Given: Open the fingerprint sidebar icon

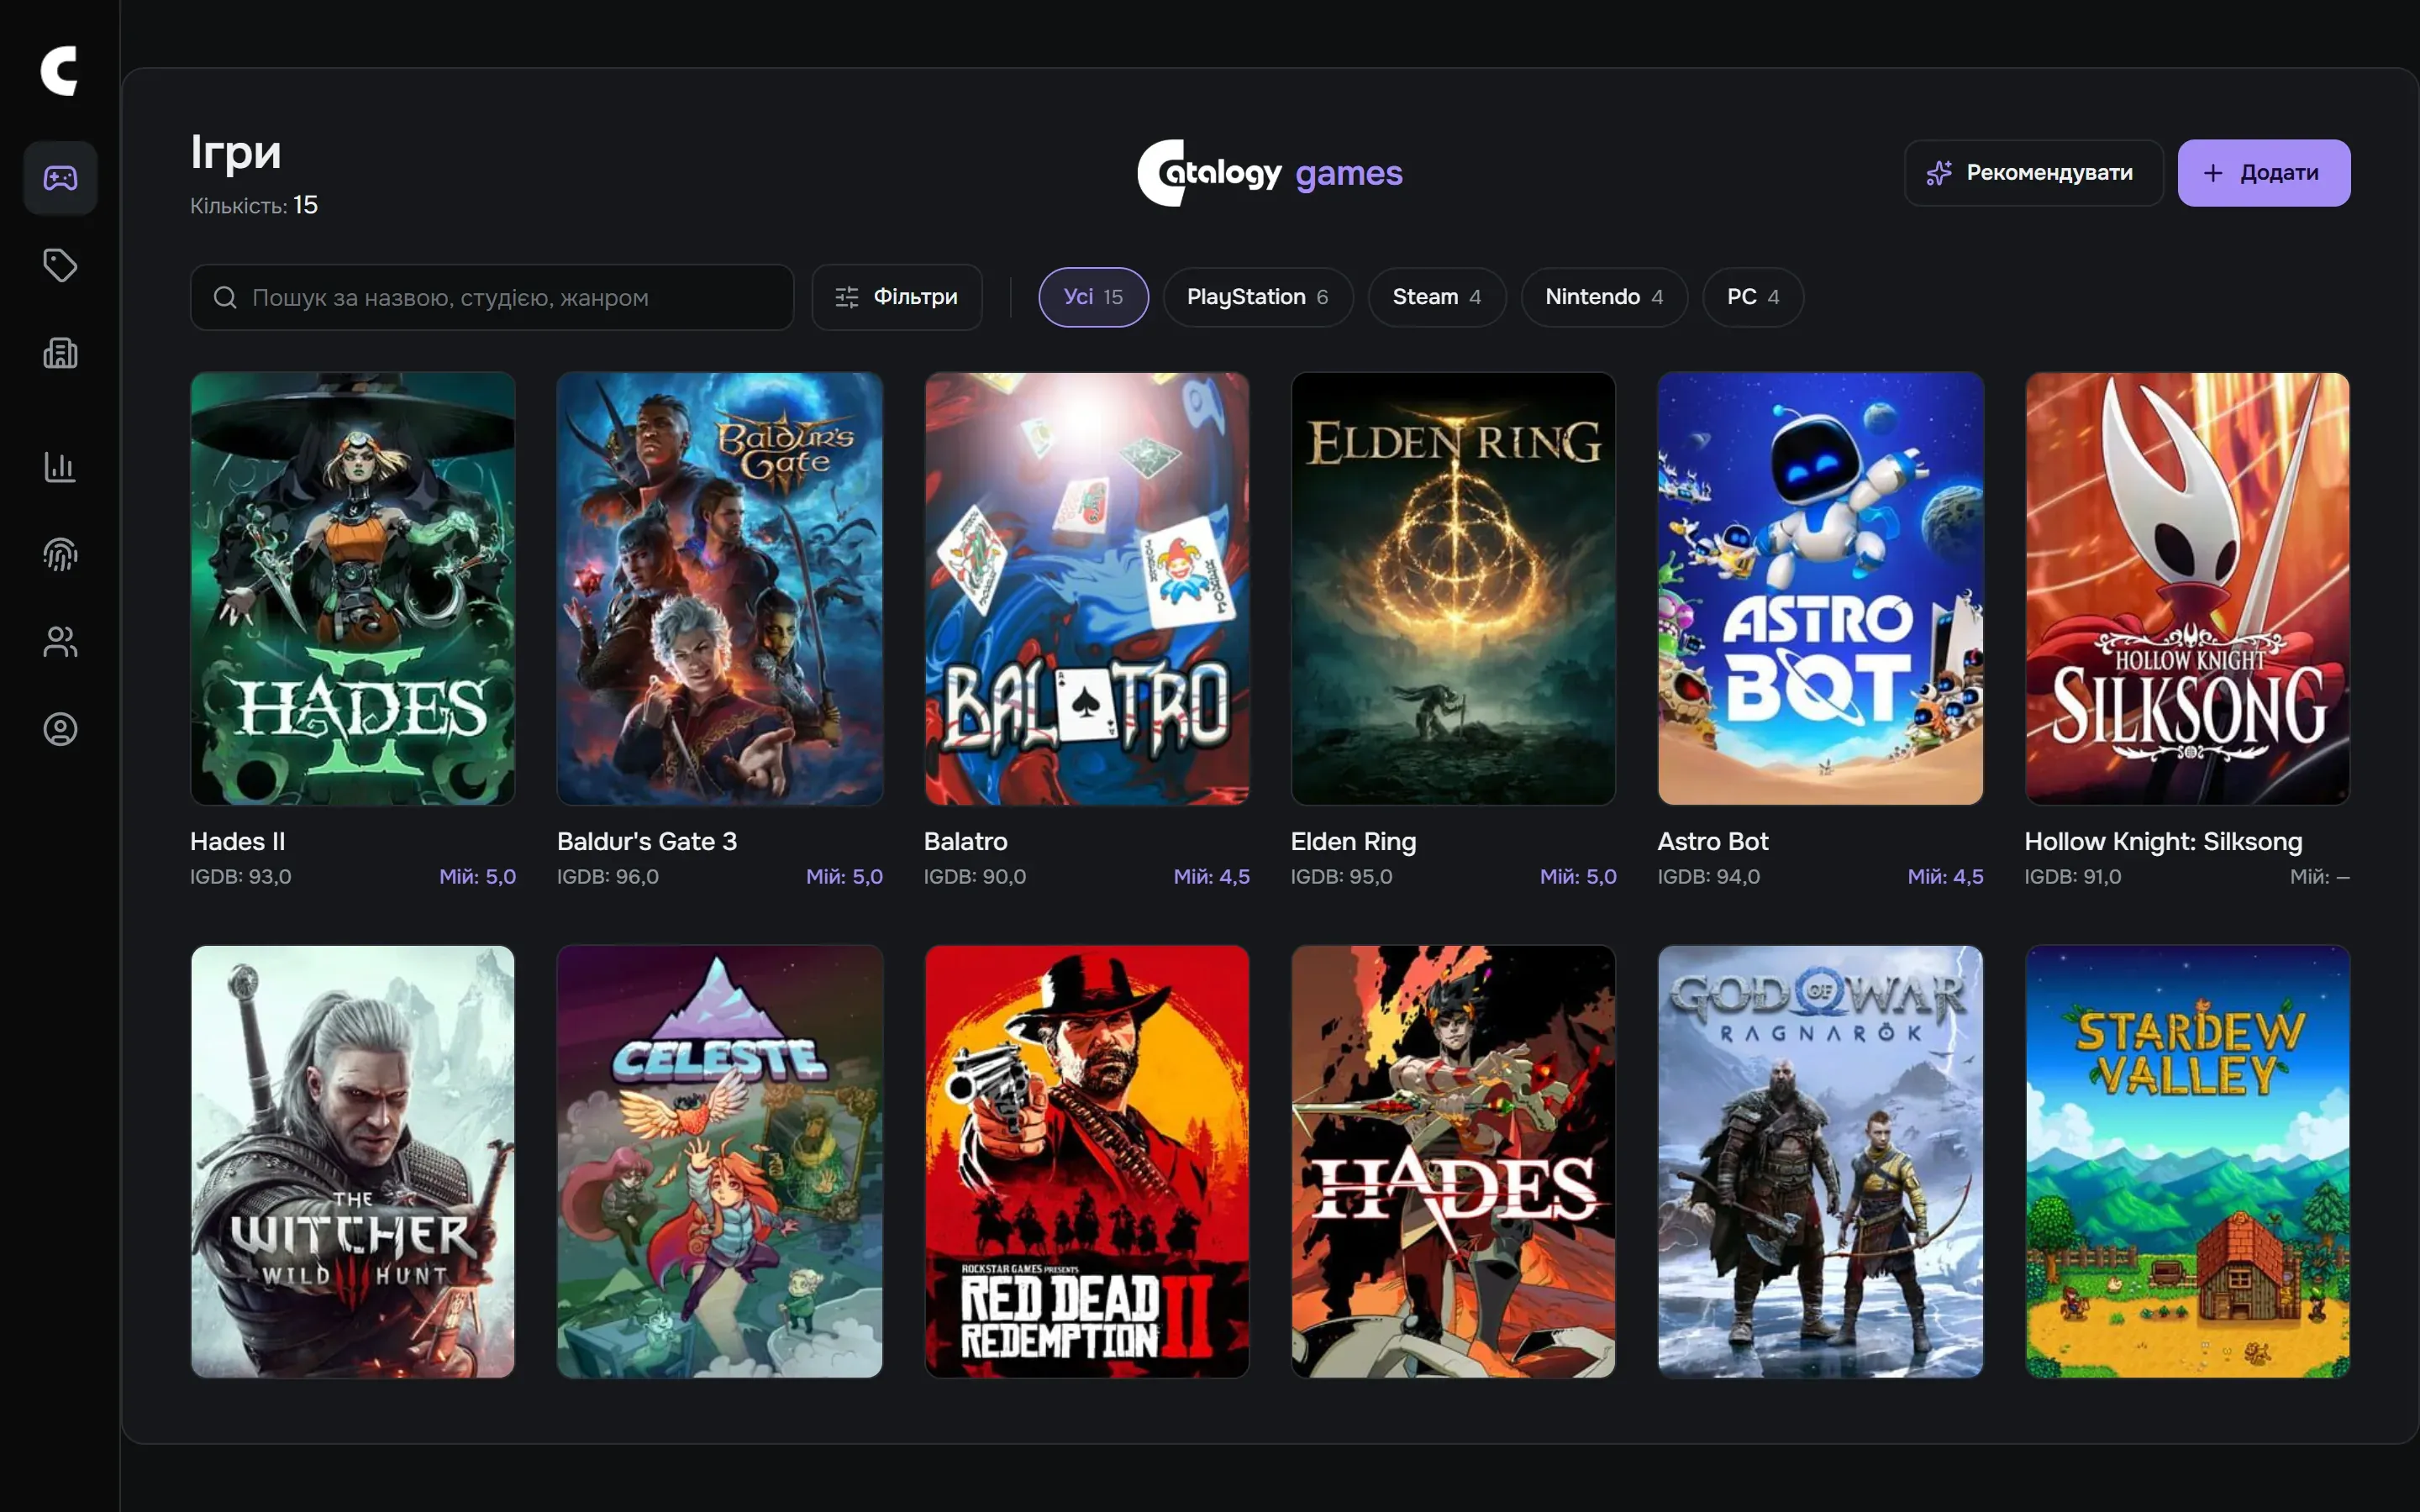Looking at the screenshot, I should 60,554.
